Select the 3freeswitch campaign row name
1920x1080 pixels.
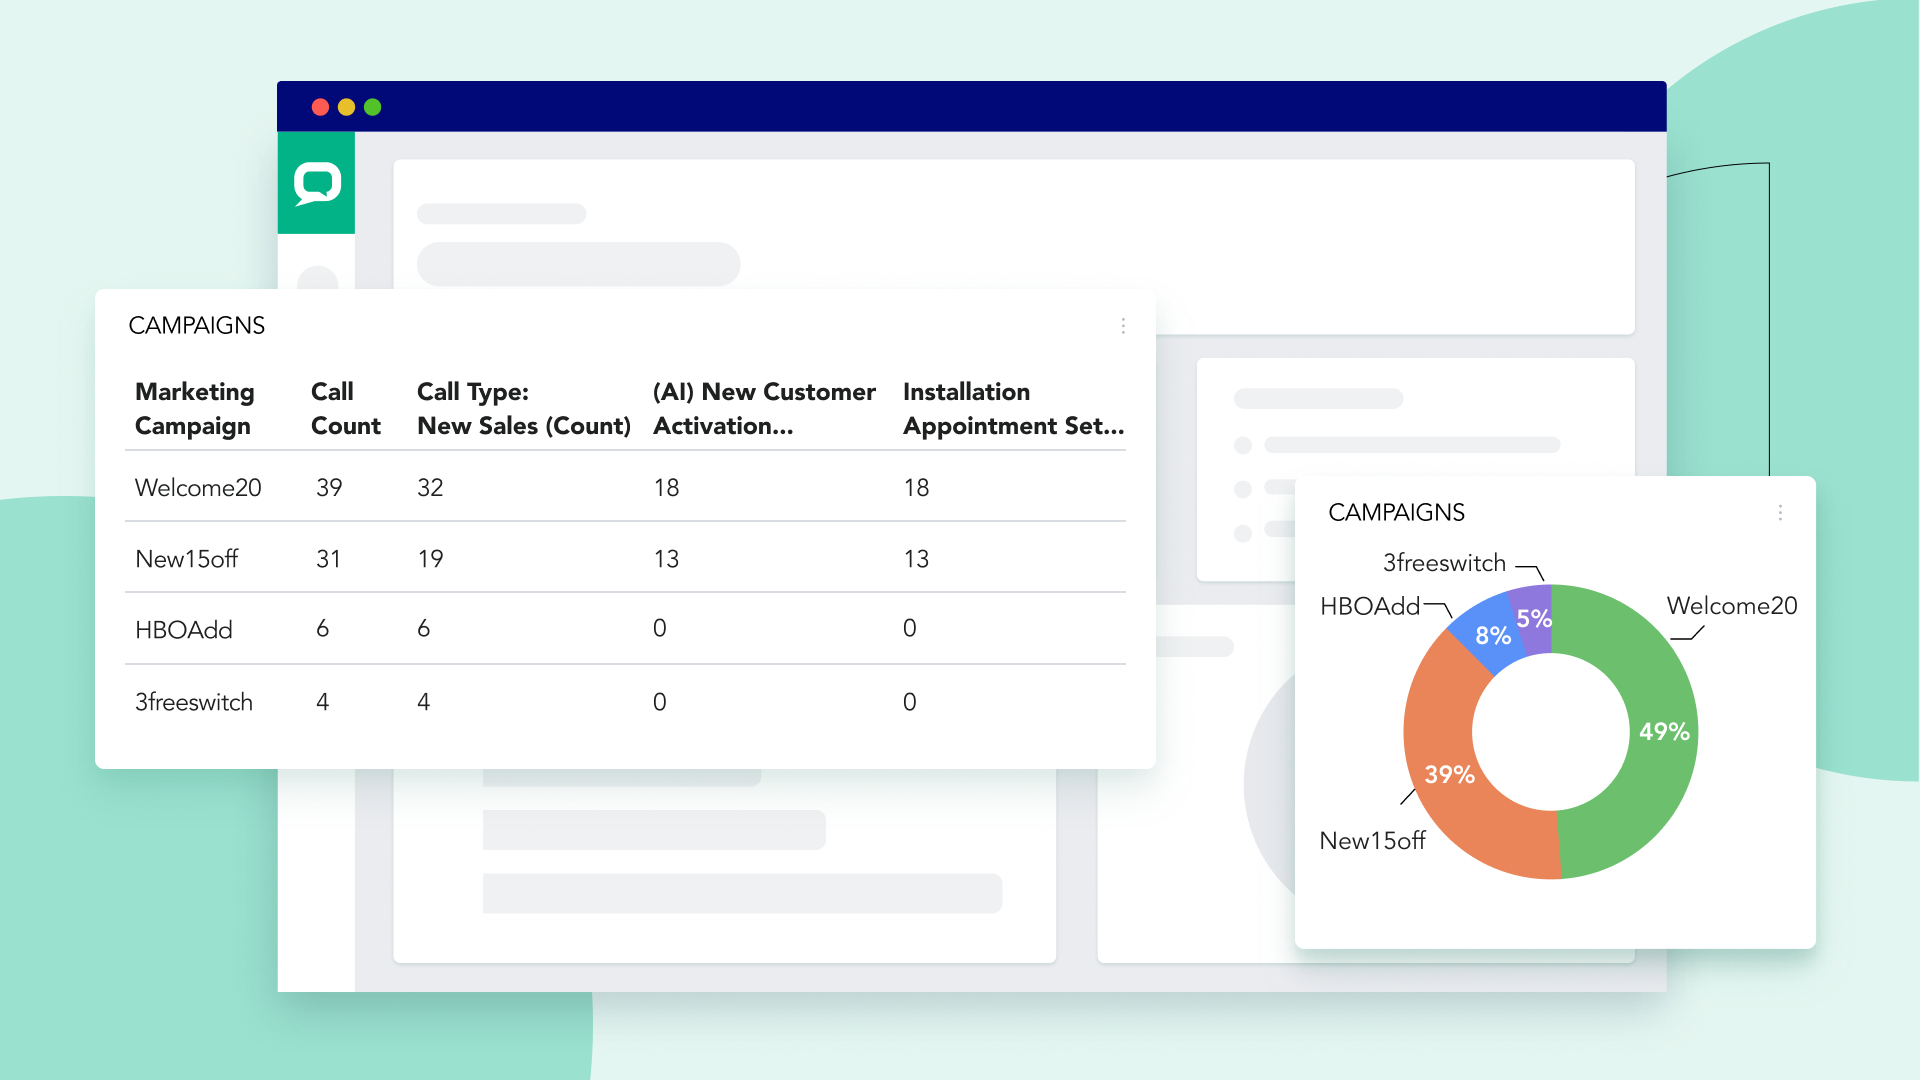point(194,702)
